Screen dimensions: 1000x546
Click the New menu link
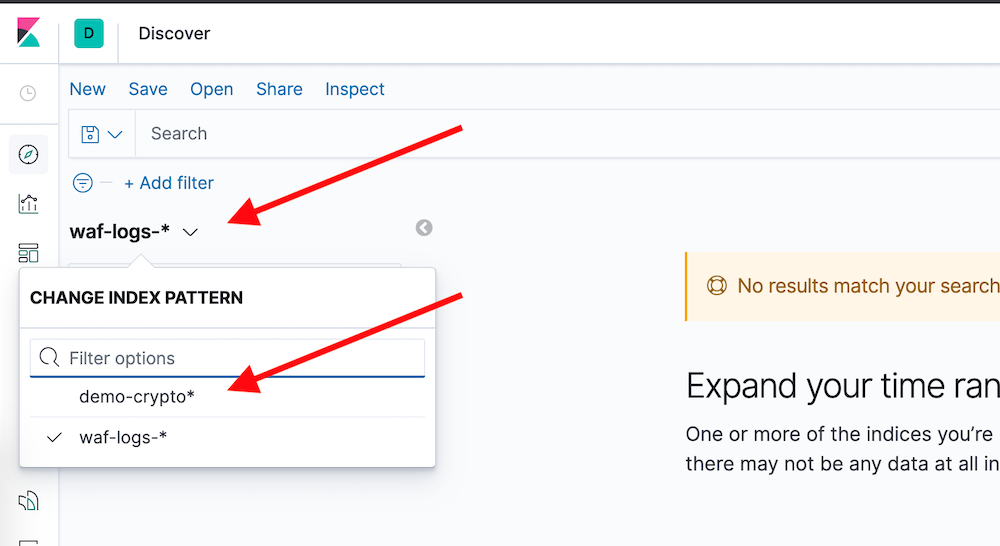point(87,89)
